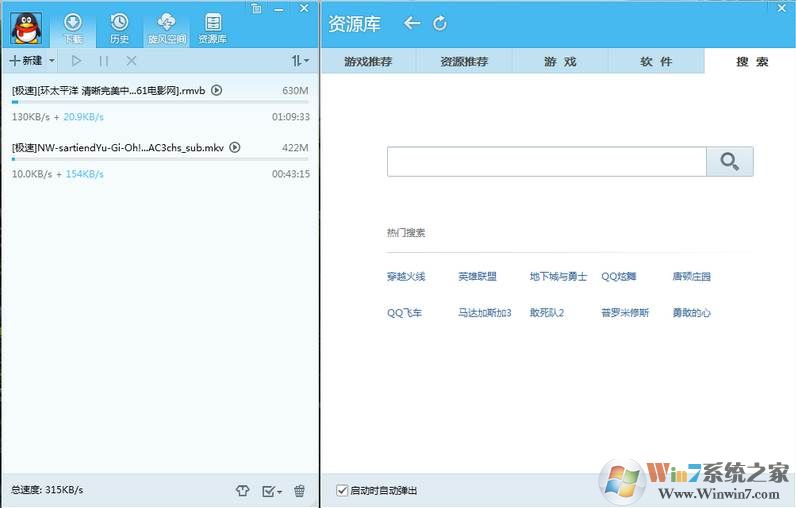Open 旋风空间 cloud space icon
This screenshot has height=508, width=796.
tap(165, 27)
